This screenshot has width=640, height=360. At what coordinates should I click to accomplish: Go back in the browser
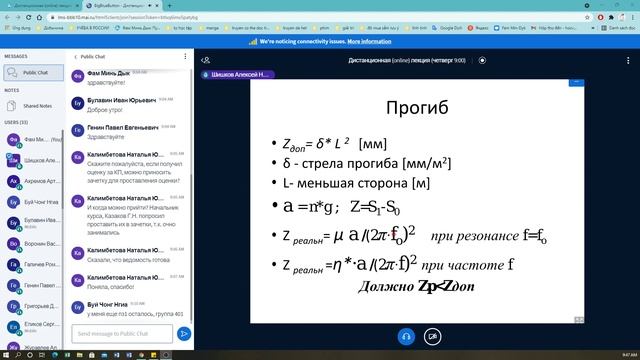(x=7, y=18)
